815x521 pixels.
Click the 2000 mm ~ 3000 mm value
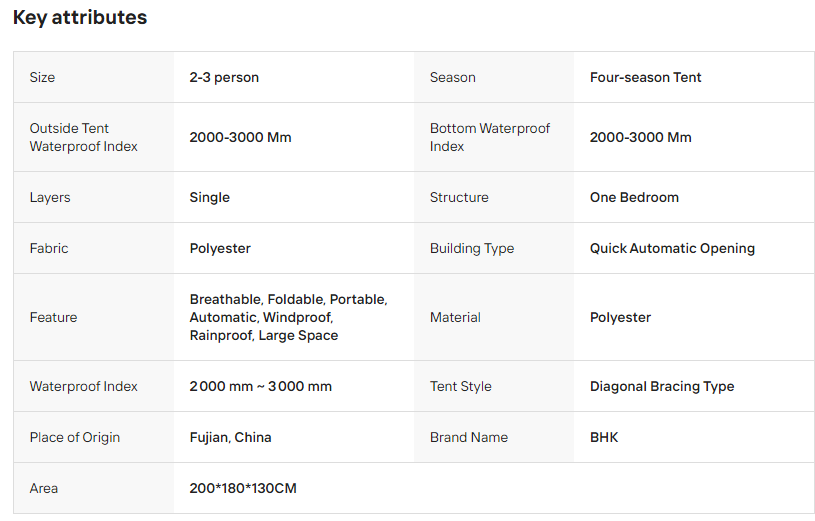[x=260, y=386]
